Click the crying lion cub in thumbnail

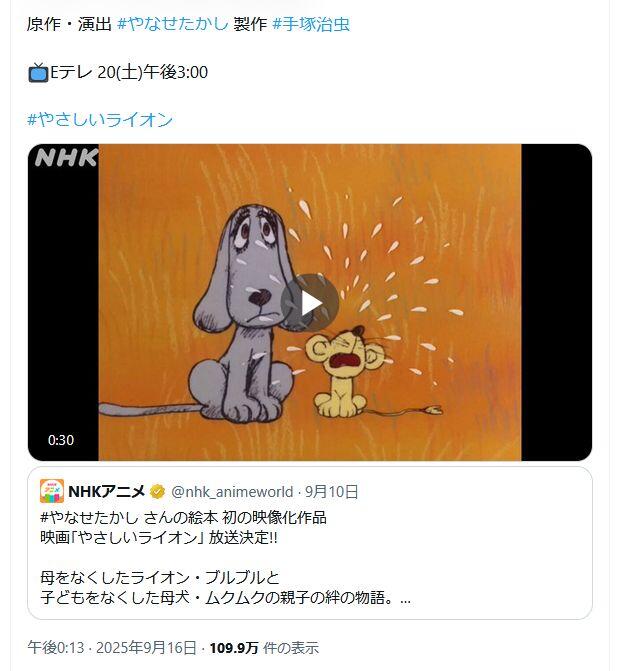tap(347, 371)
